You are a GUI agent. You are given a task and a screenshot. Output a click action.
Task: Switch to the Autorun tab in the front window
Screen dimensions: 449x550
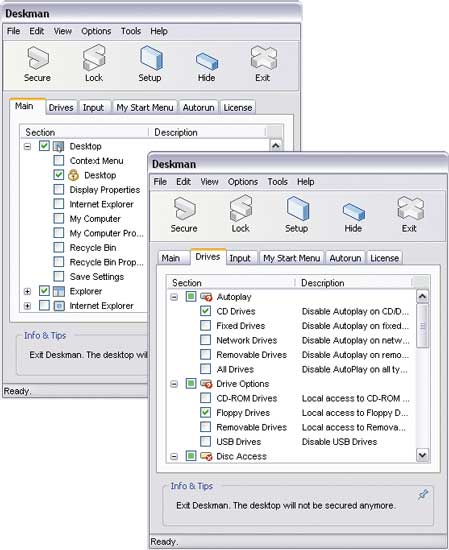coord(345,258)
